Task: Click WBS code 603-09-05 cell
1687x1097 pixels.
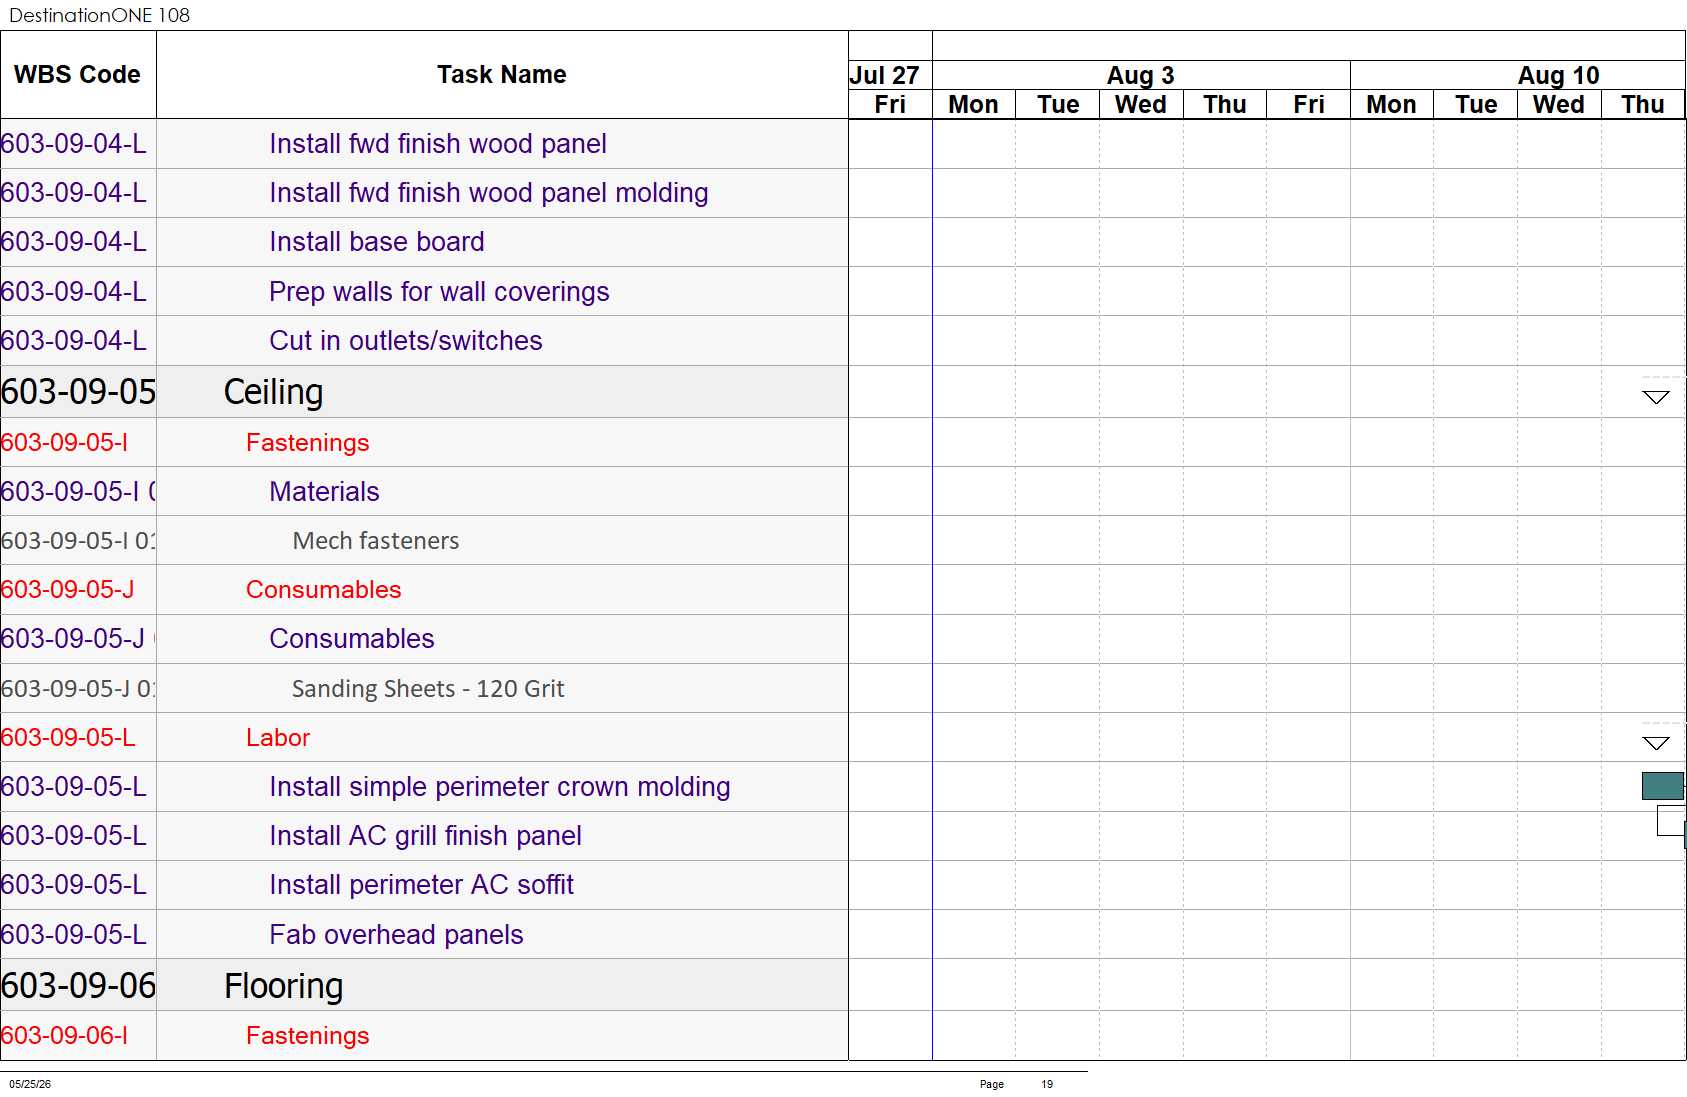Action: (78, 392)
